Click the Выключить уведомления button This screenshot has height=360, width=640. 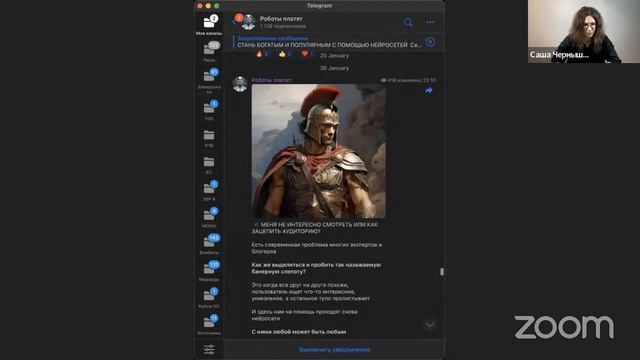pos(334,350)
